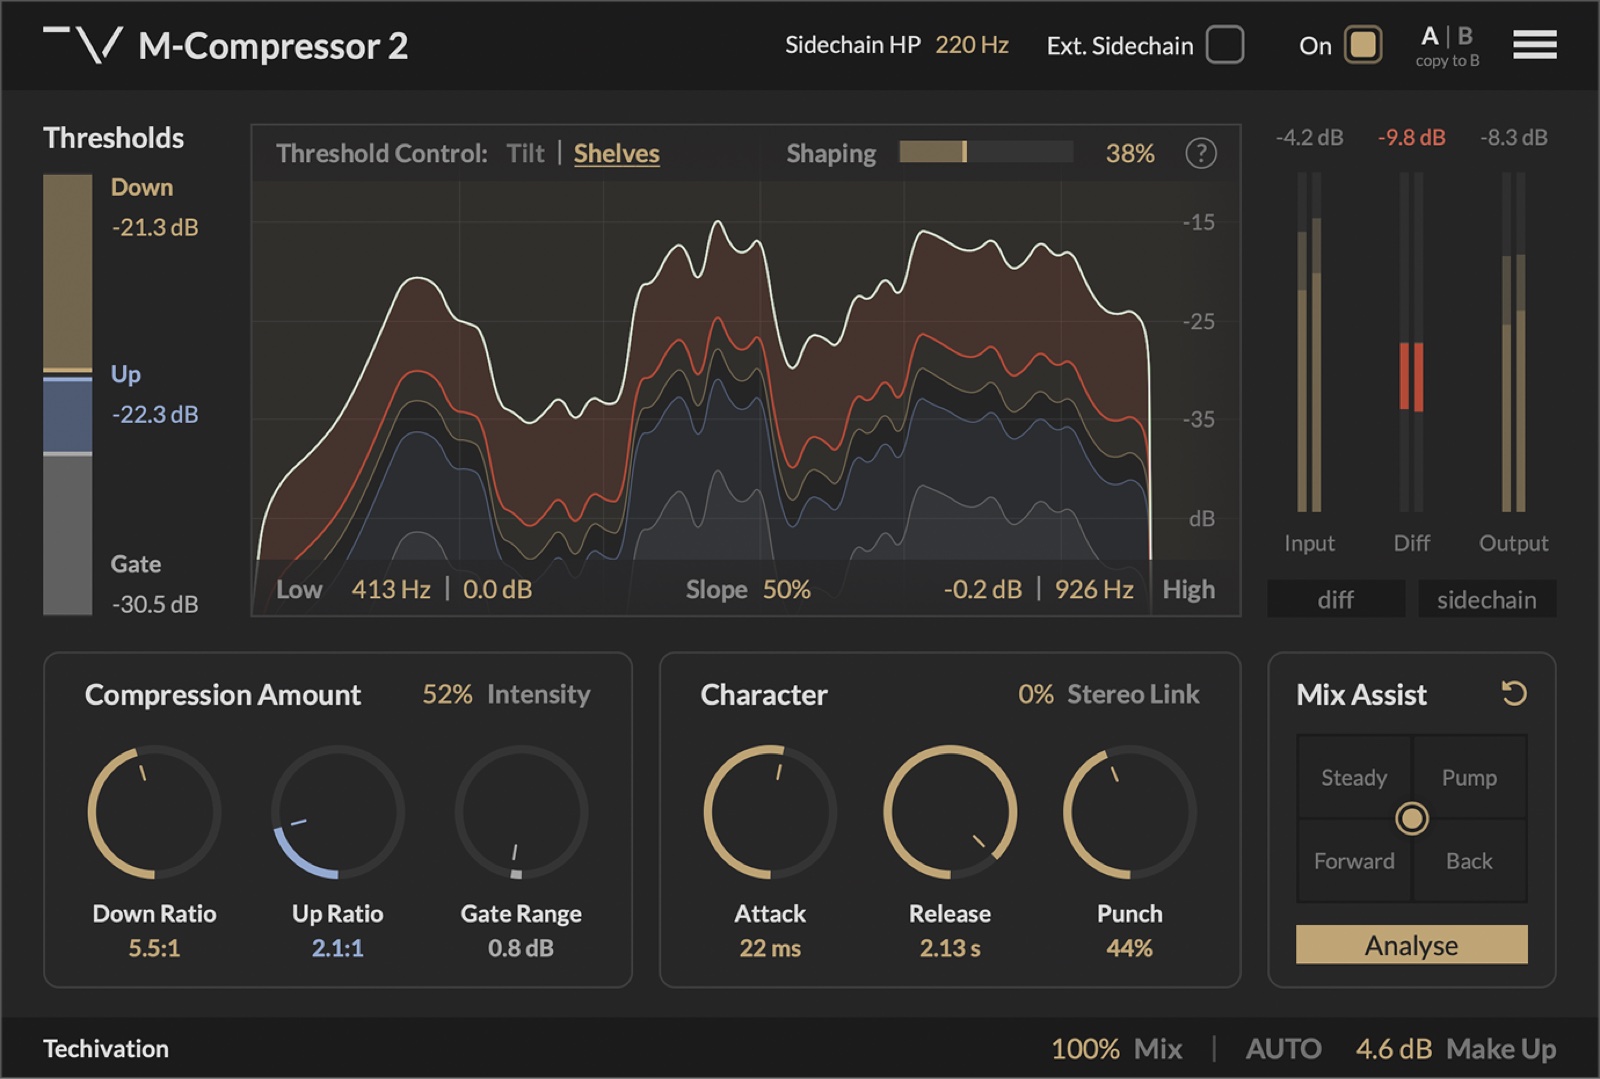Toggle the diff listen button
The image size is (1600, 1079).
(x=1335, y=599)
